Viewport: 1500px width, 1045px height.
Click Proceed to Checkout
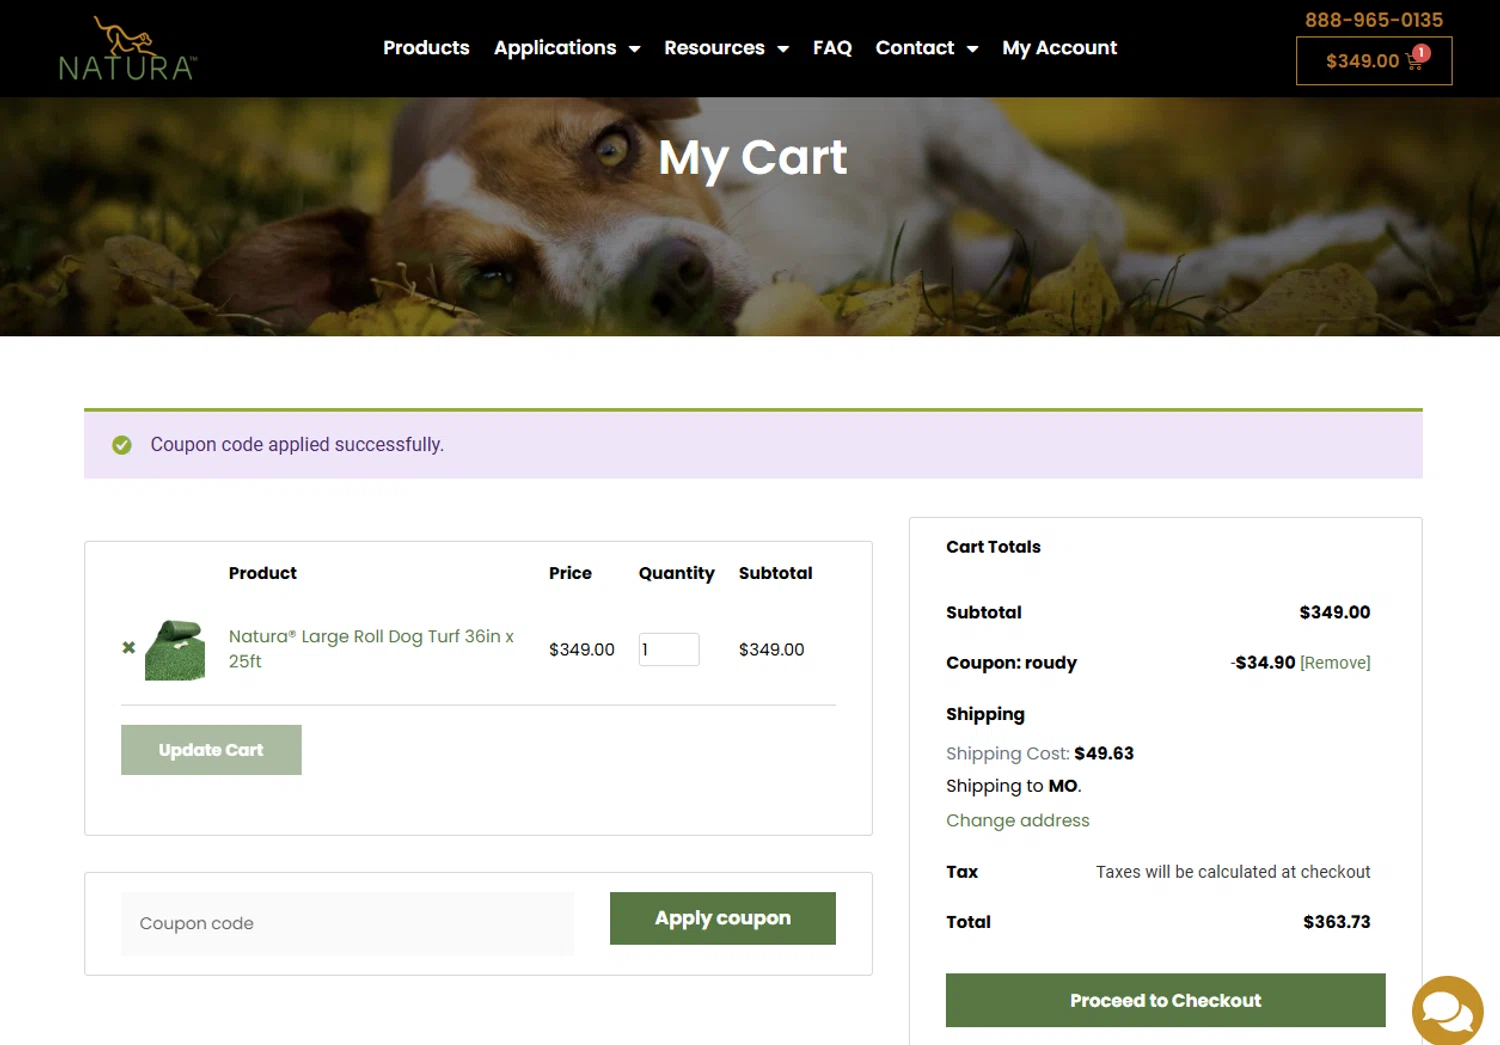click(1166, 1000)
